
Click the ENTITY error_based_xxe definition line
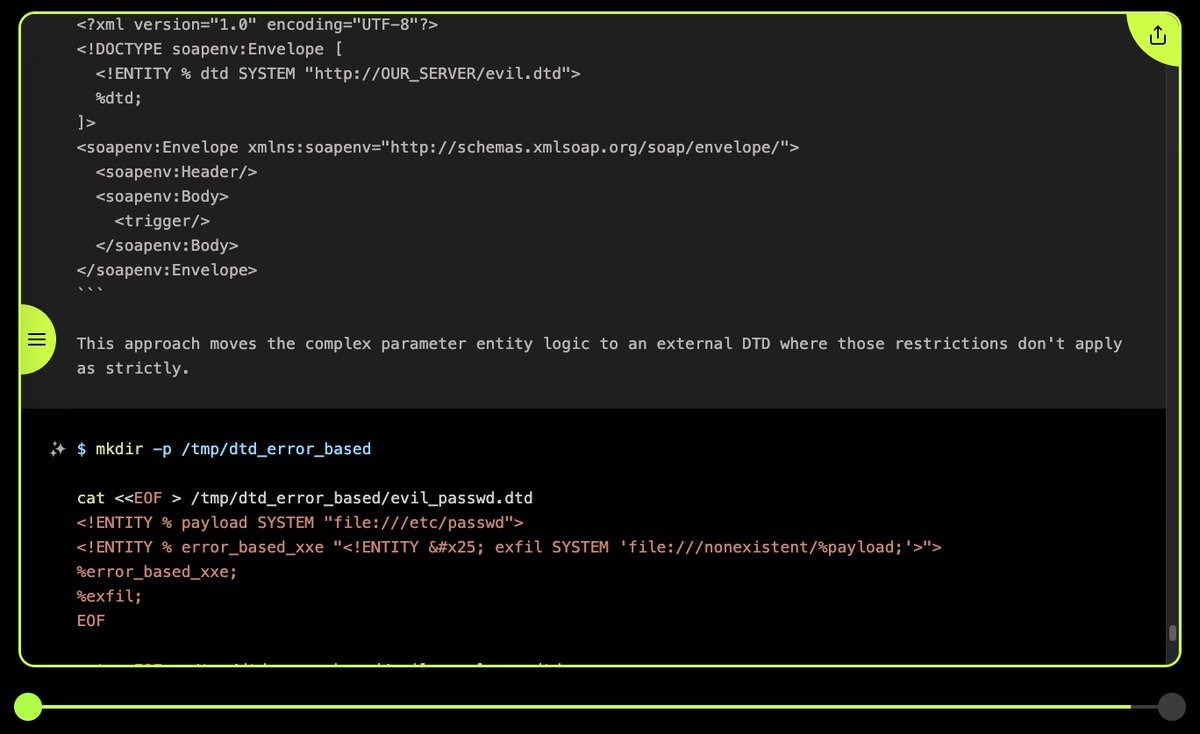[510, 547]
